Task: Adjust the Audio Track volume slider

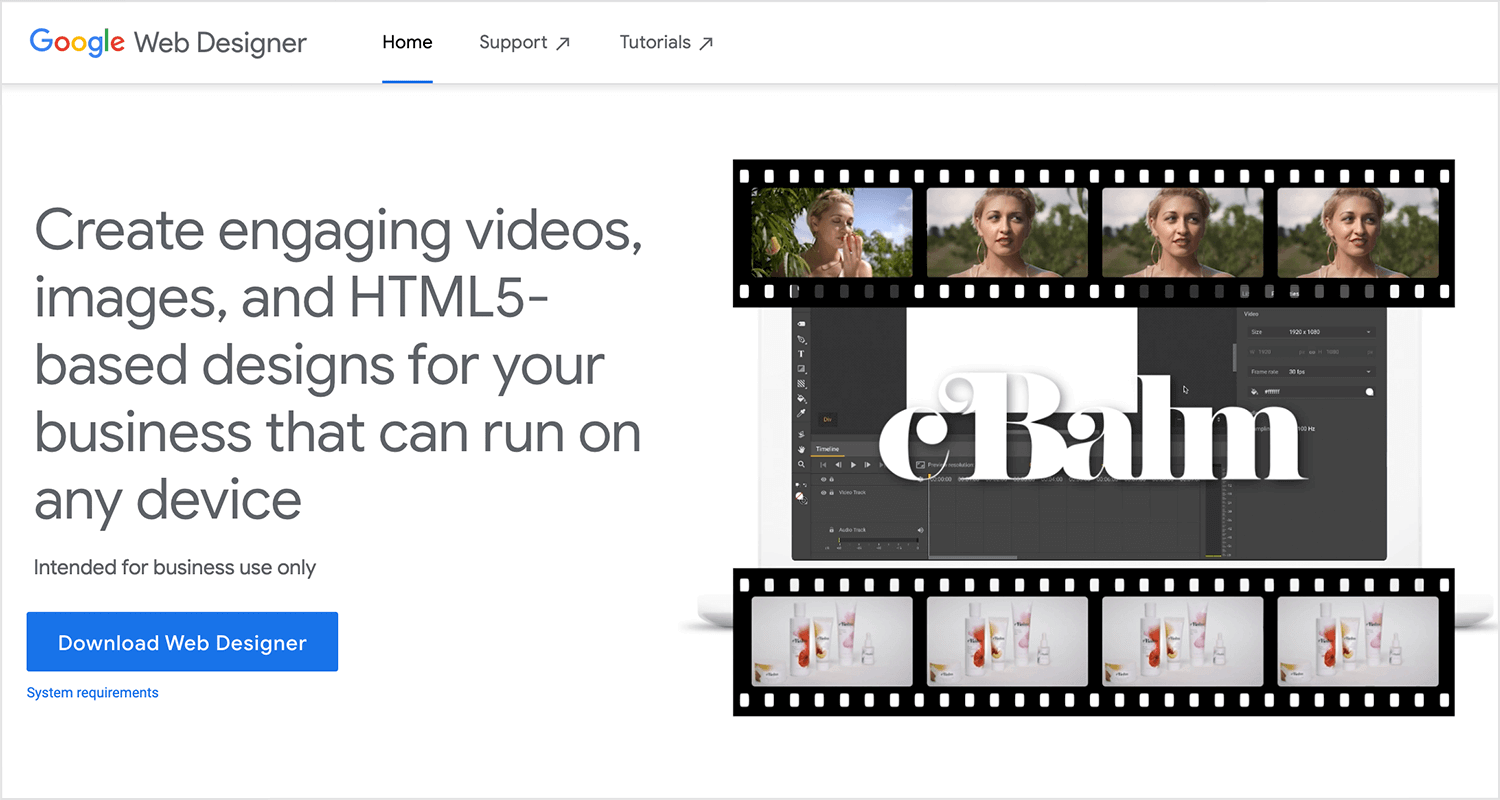Action: 878,541
